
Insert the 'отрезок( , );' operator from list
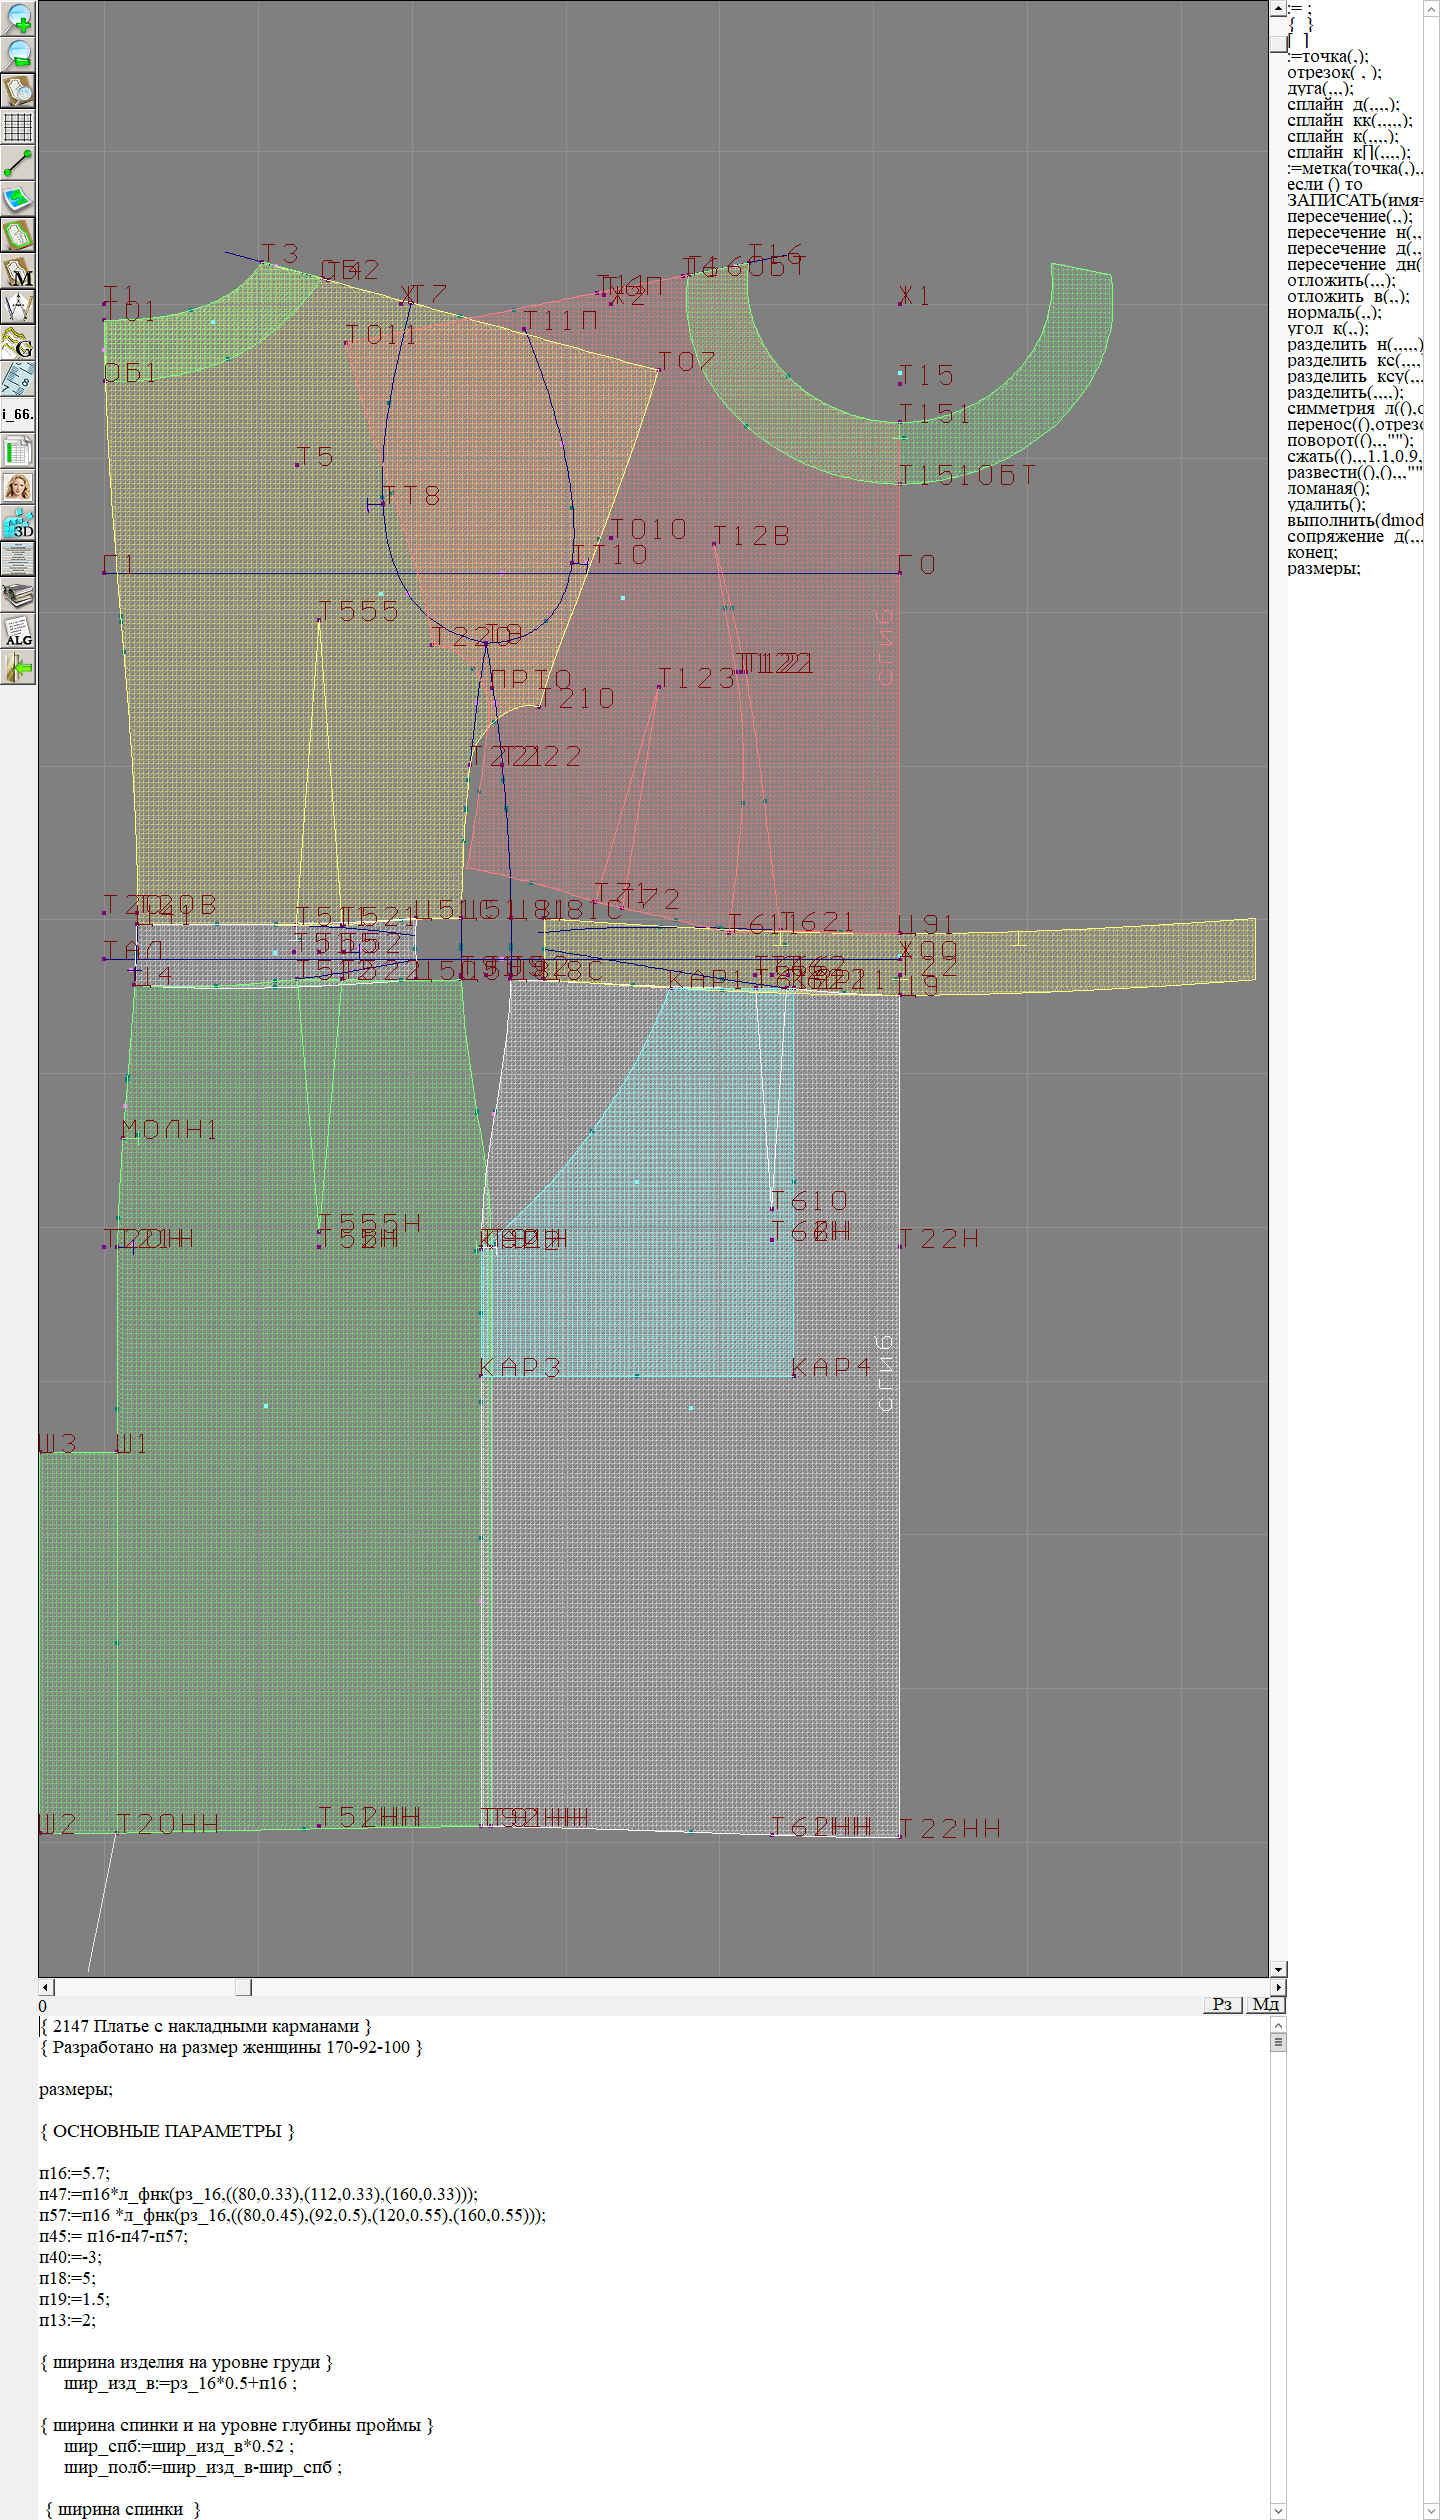[1334, 73]
